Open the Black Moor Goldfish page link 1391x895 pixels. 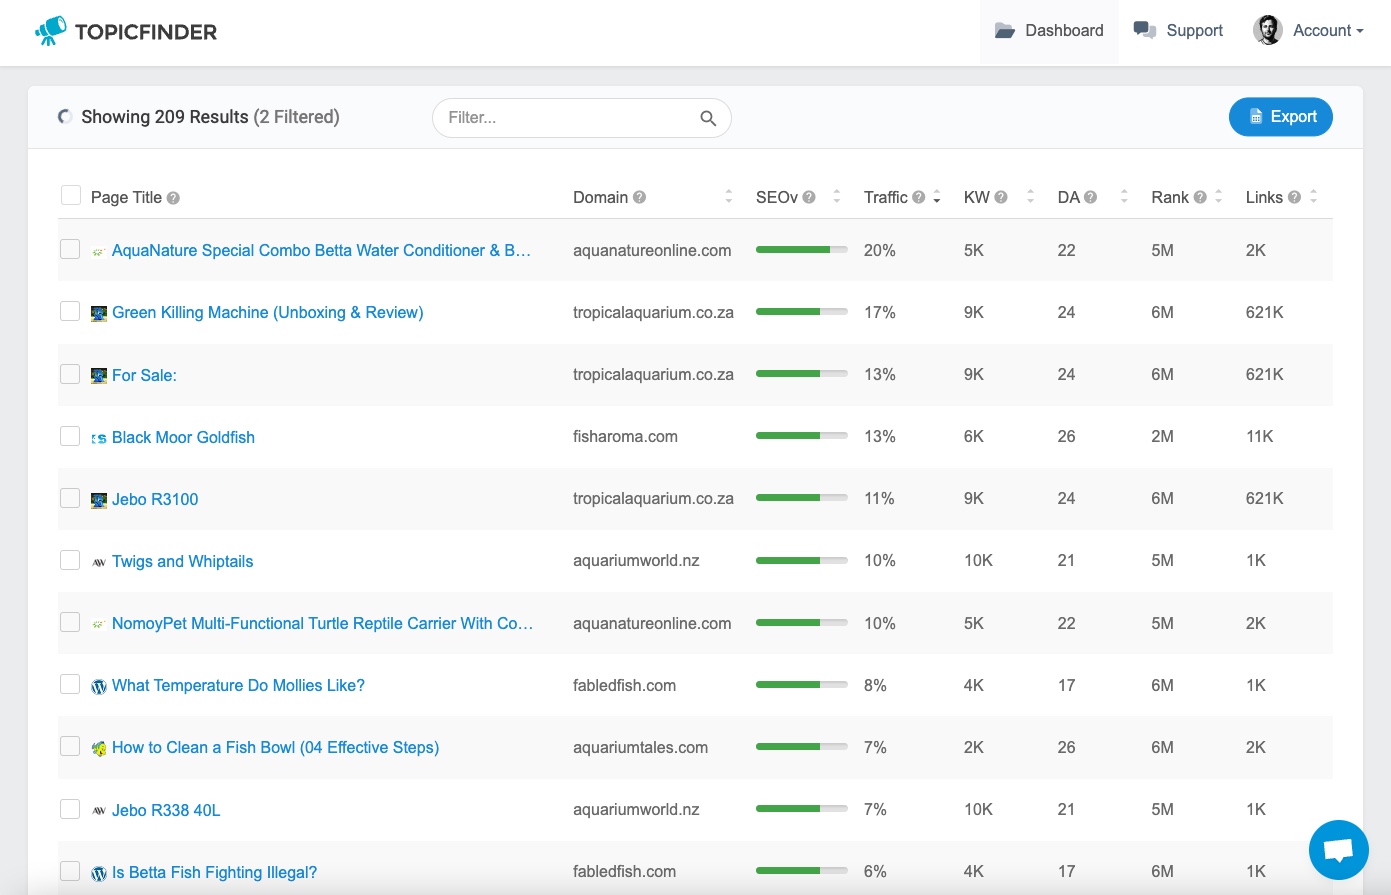pos(183,437)
